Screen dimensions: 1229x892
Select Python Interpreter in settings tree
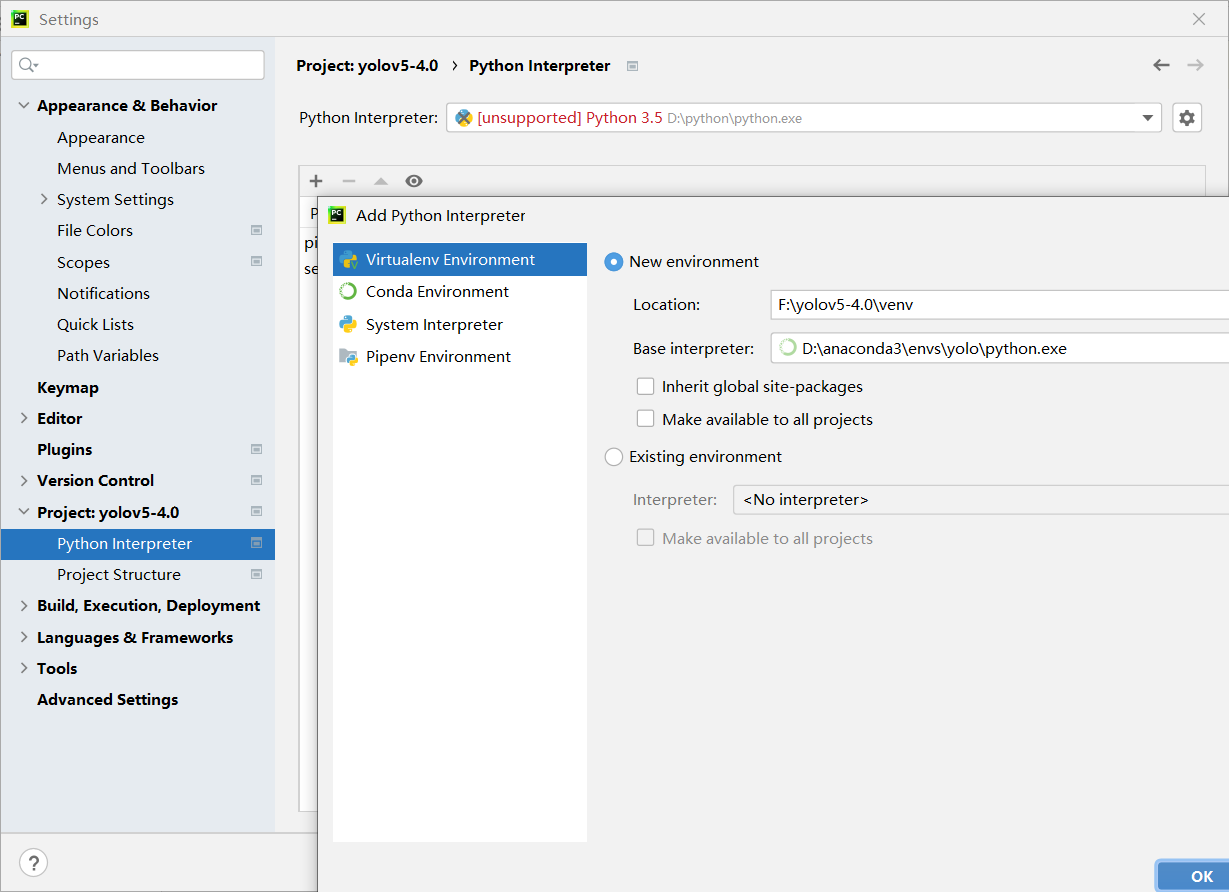click(138, 543)
